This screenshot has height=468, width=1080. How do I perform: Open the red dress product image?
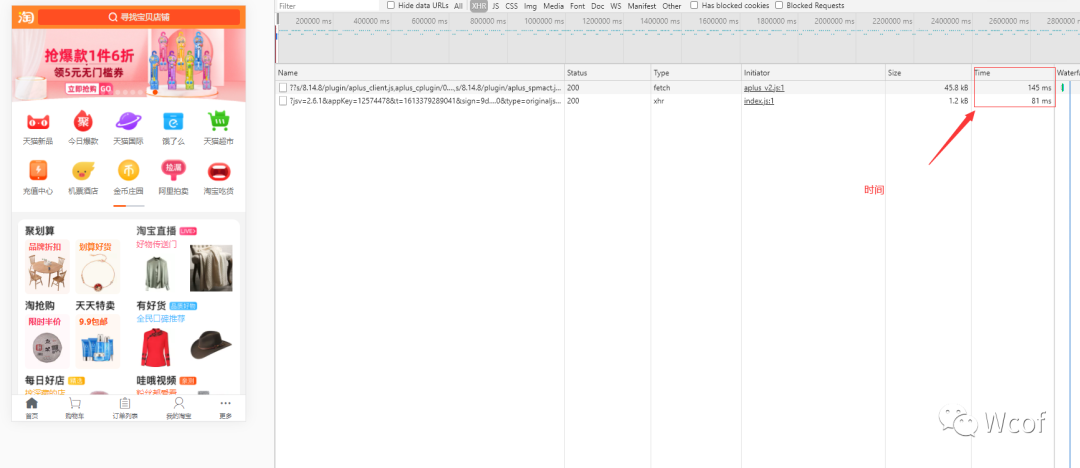(156, 347)
